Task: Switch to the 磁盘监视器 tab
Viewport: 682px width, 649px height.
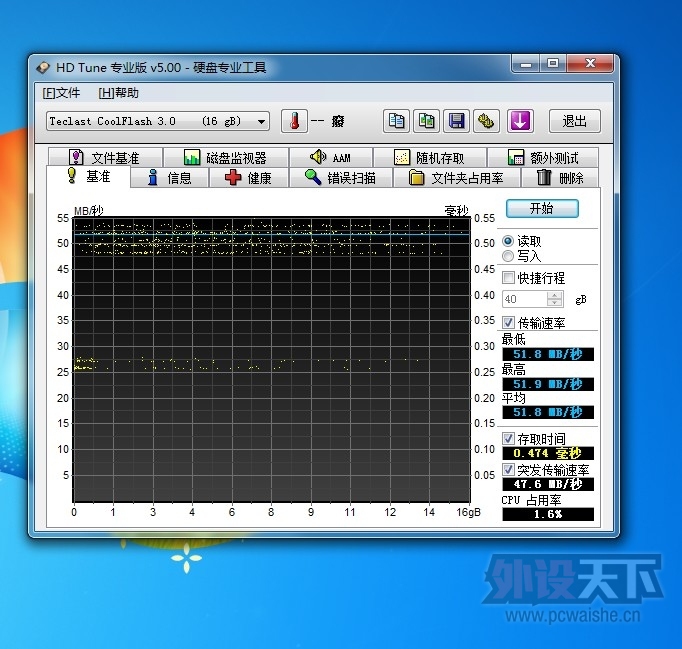Action: [226, 157]
